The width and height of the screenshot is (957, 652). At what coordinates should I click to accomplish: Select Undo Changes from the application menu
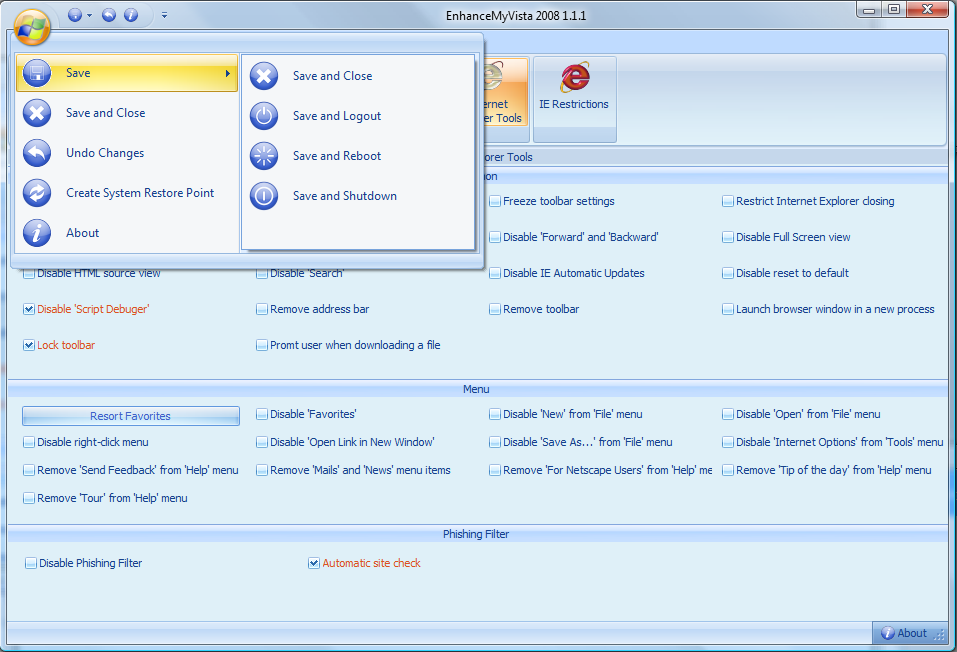point(127,153)
